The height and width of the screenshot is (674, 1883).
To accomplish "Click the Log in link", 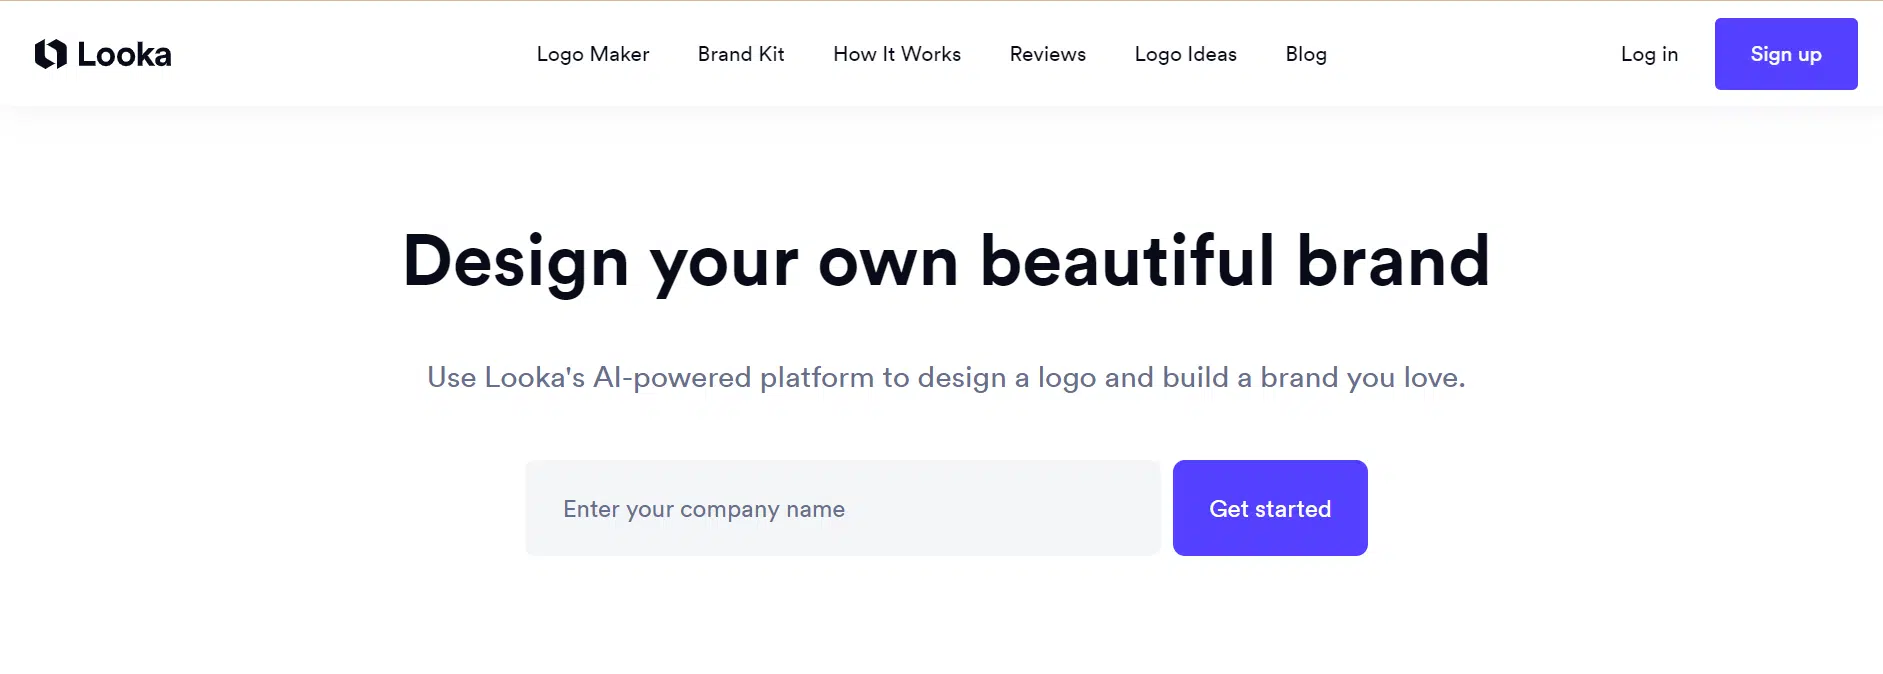I will (x=1649, y=54).
